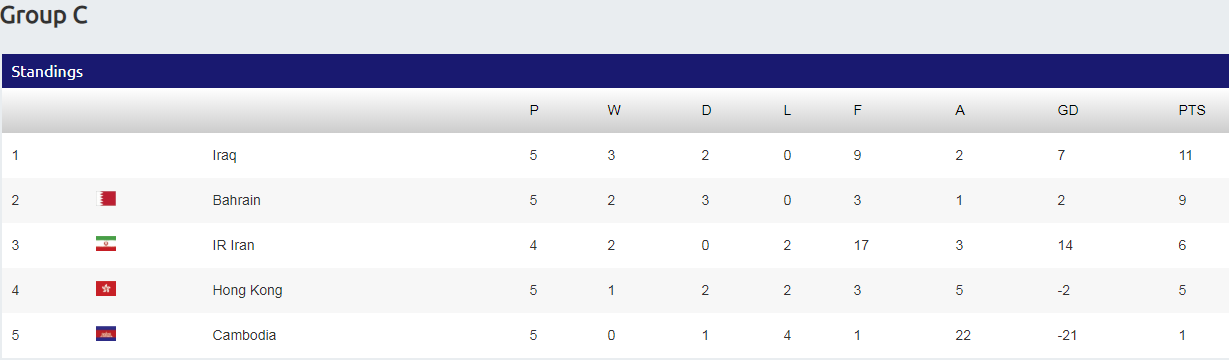The height and width of the screenshot is (360, 1229).
Task: Click the W column header
Action: (x=614, y=111)
